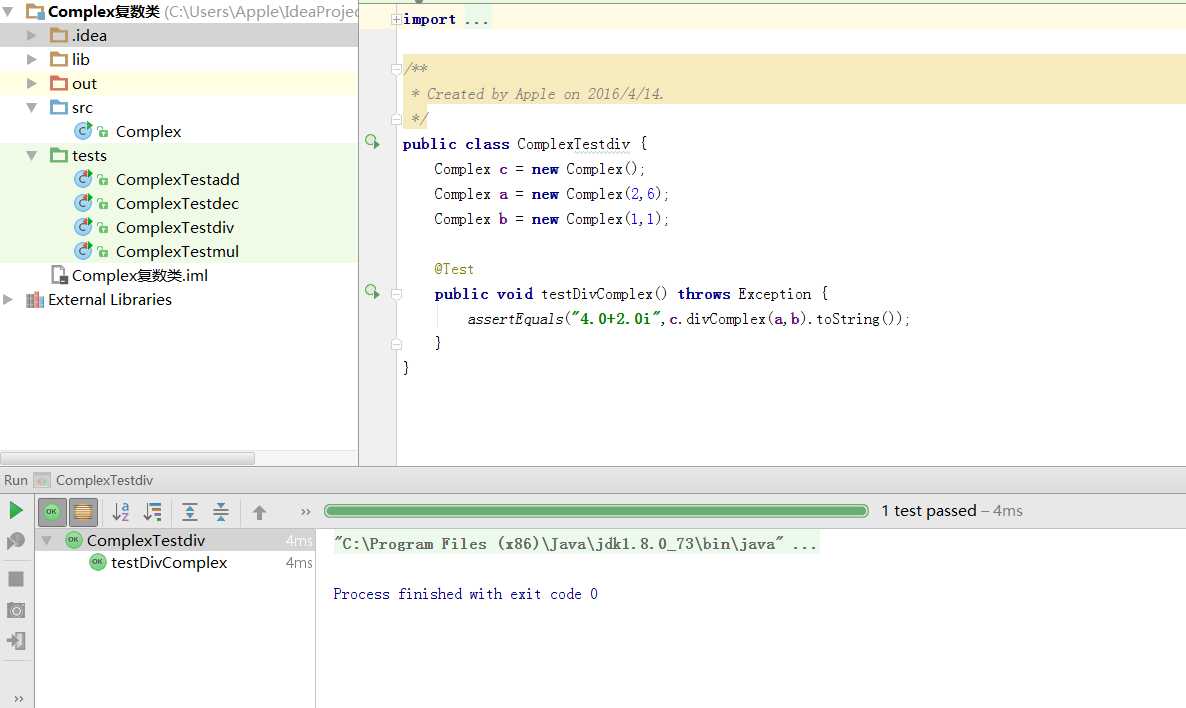1186x708 pixels.
Task: Toggle the show ignored tests button
Action: [83, 512]
